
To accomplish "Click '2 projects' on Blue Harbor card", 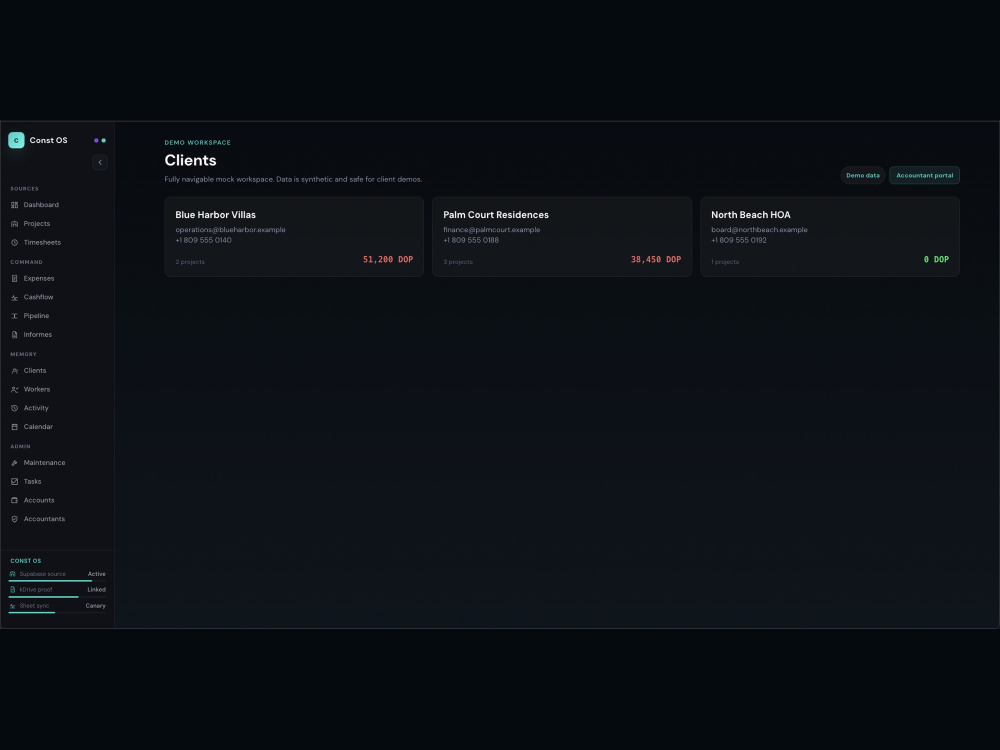I will pyautogui.click(x=190, y=262).
